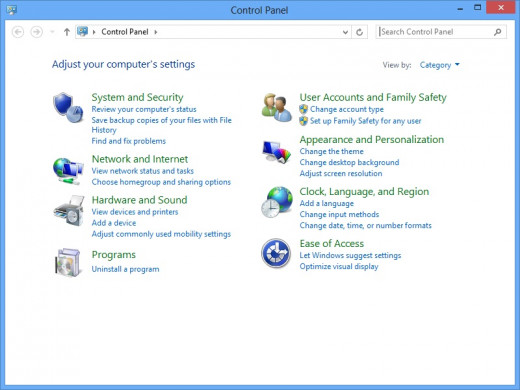Click the shield icon beside Change account type
This screenshot has height=390, width=520.
coord(303,109)
